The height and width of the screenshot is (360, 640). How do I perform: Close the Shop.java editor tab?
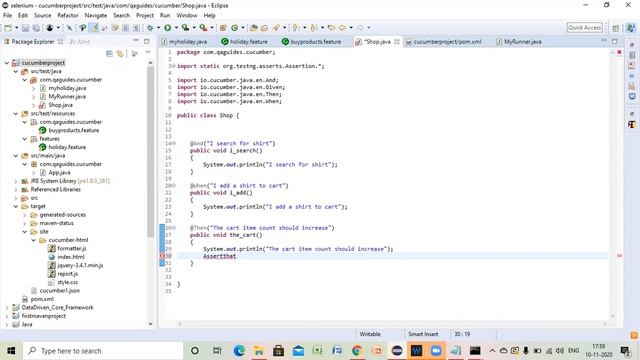(396, 42)
